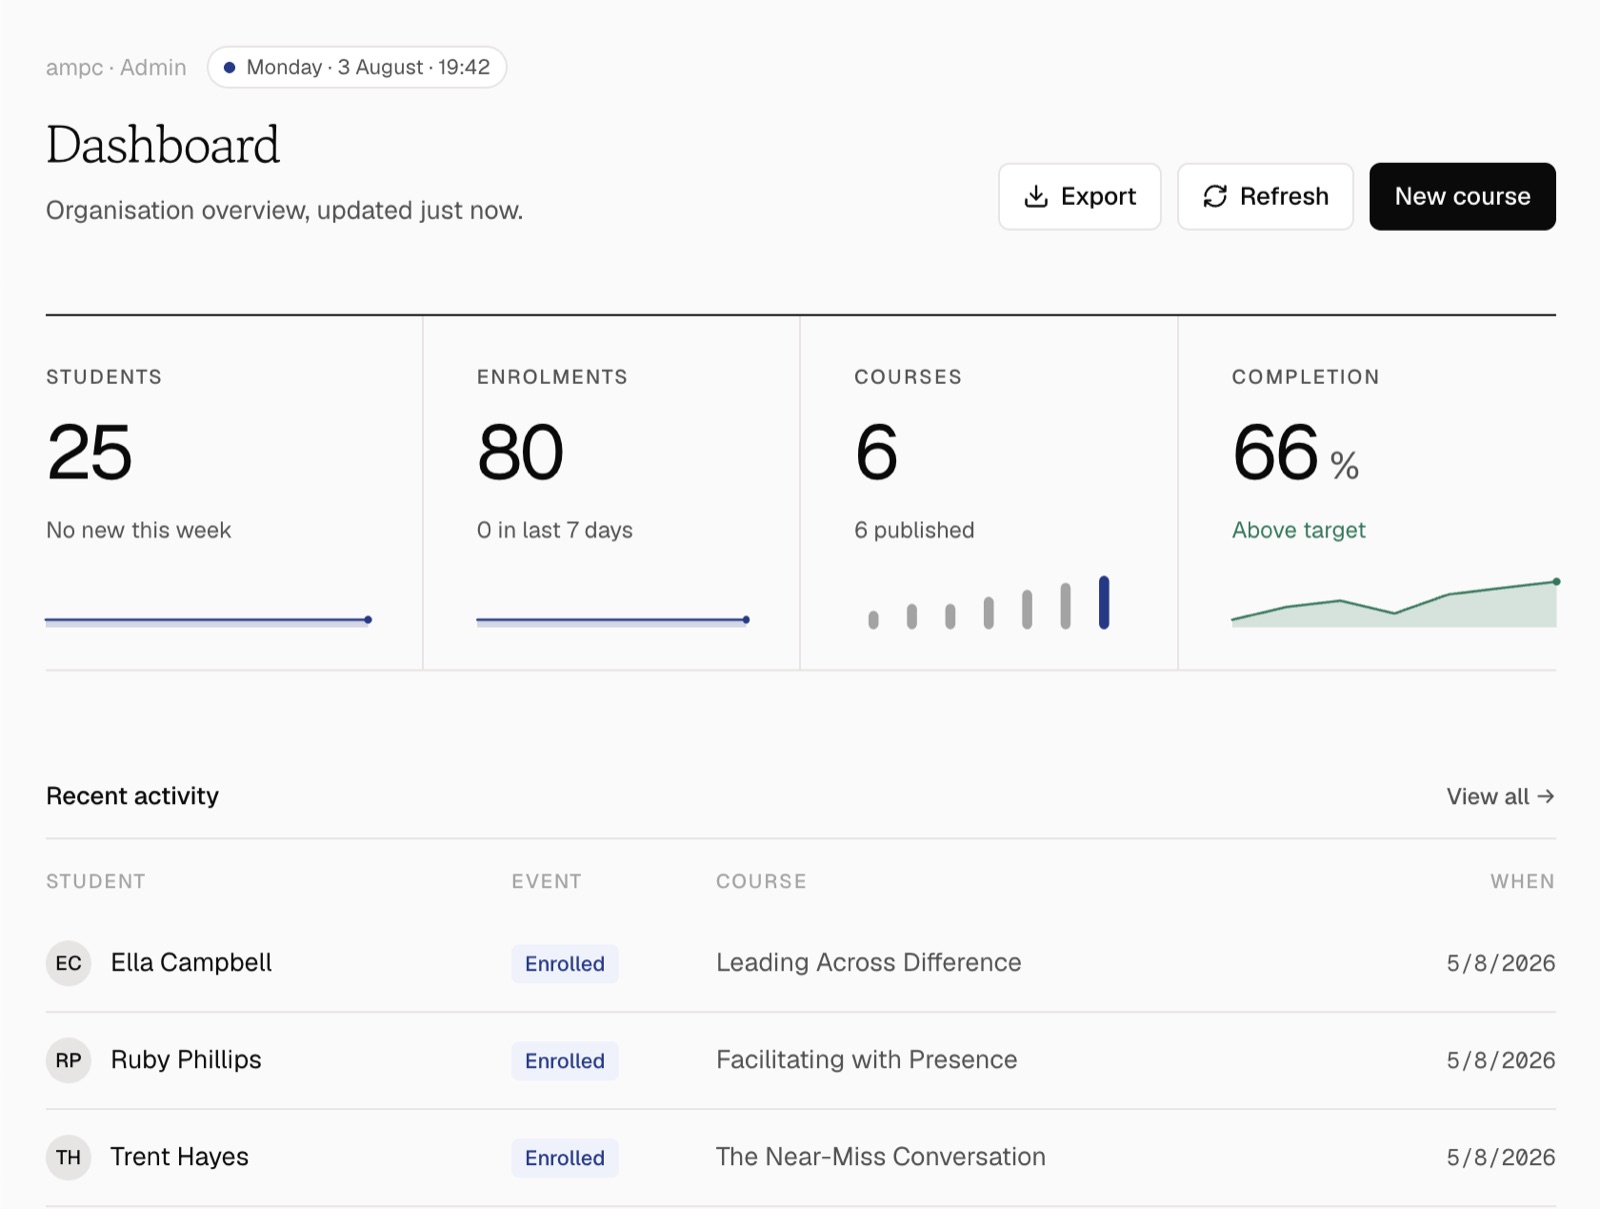Open course The Near-Miss Conversation
Screen dimensions: 1600x1209
880,1156
